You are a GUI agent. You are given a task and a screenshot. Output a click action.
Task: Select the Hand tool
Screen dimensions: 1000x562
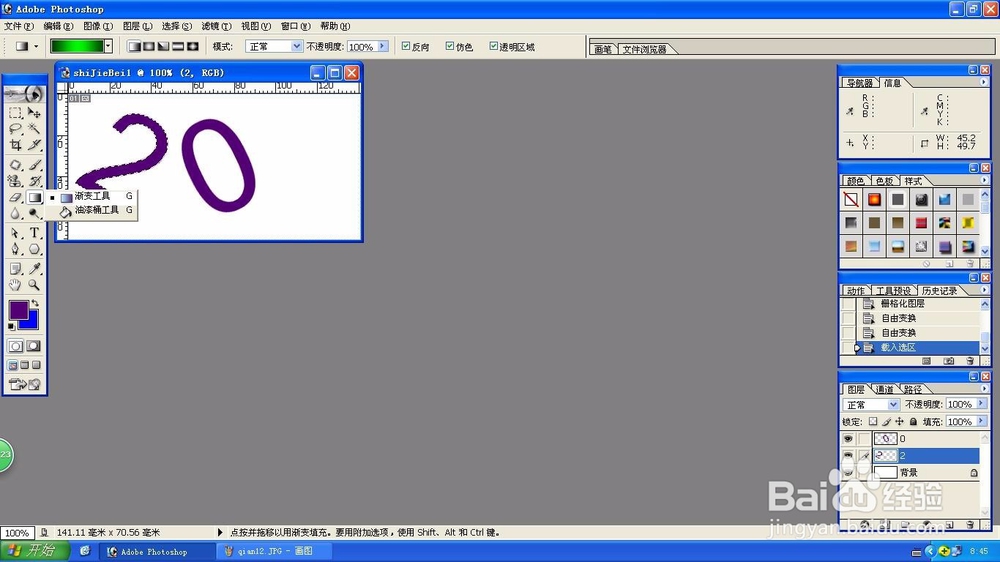click(x=15, y=285)
